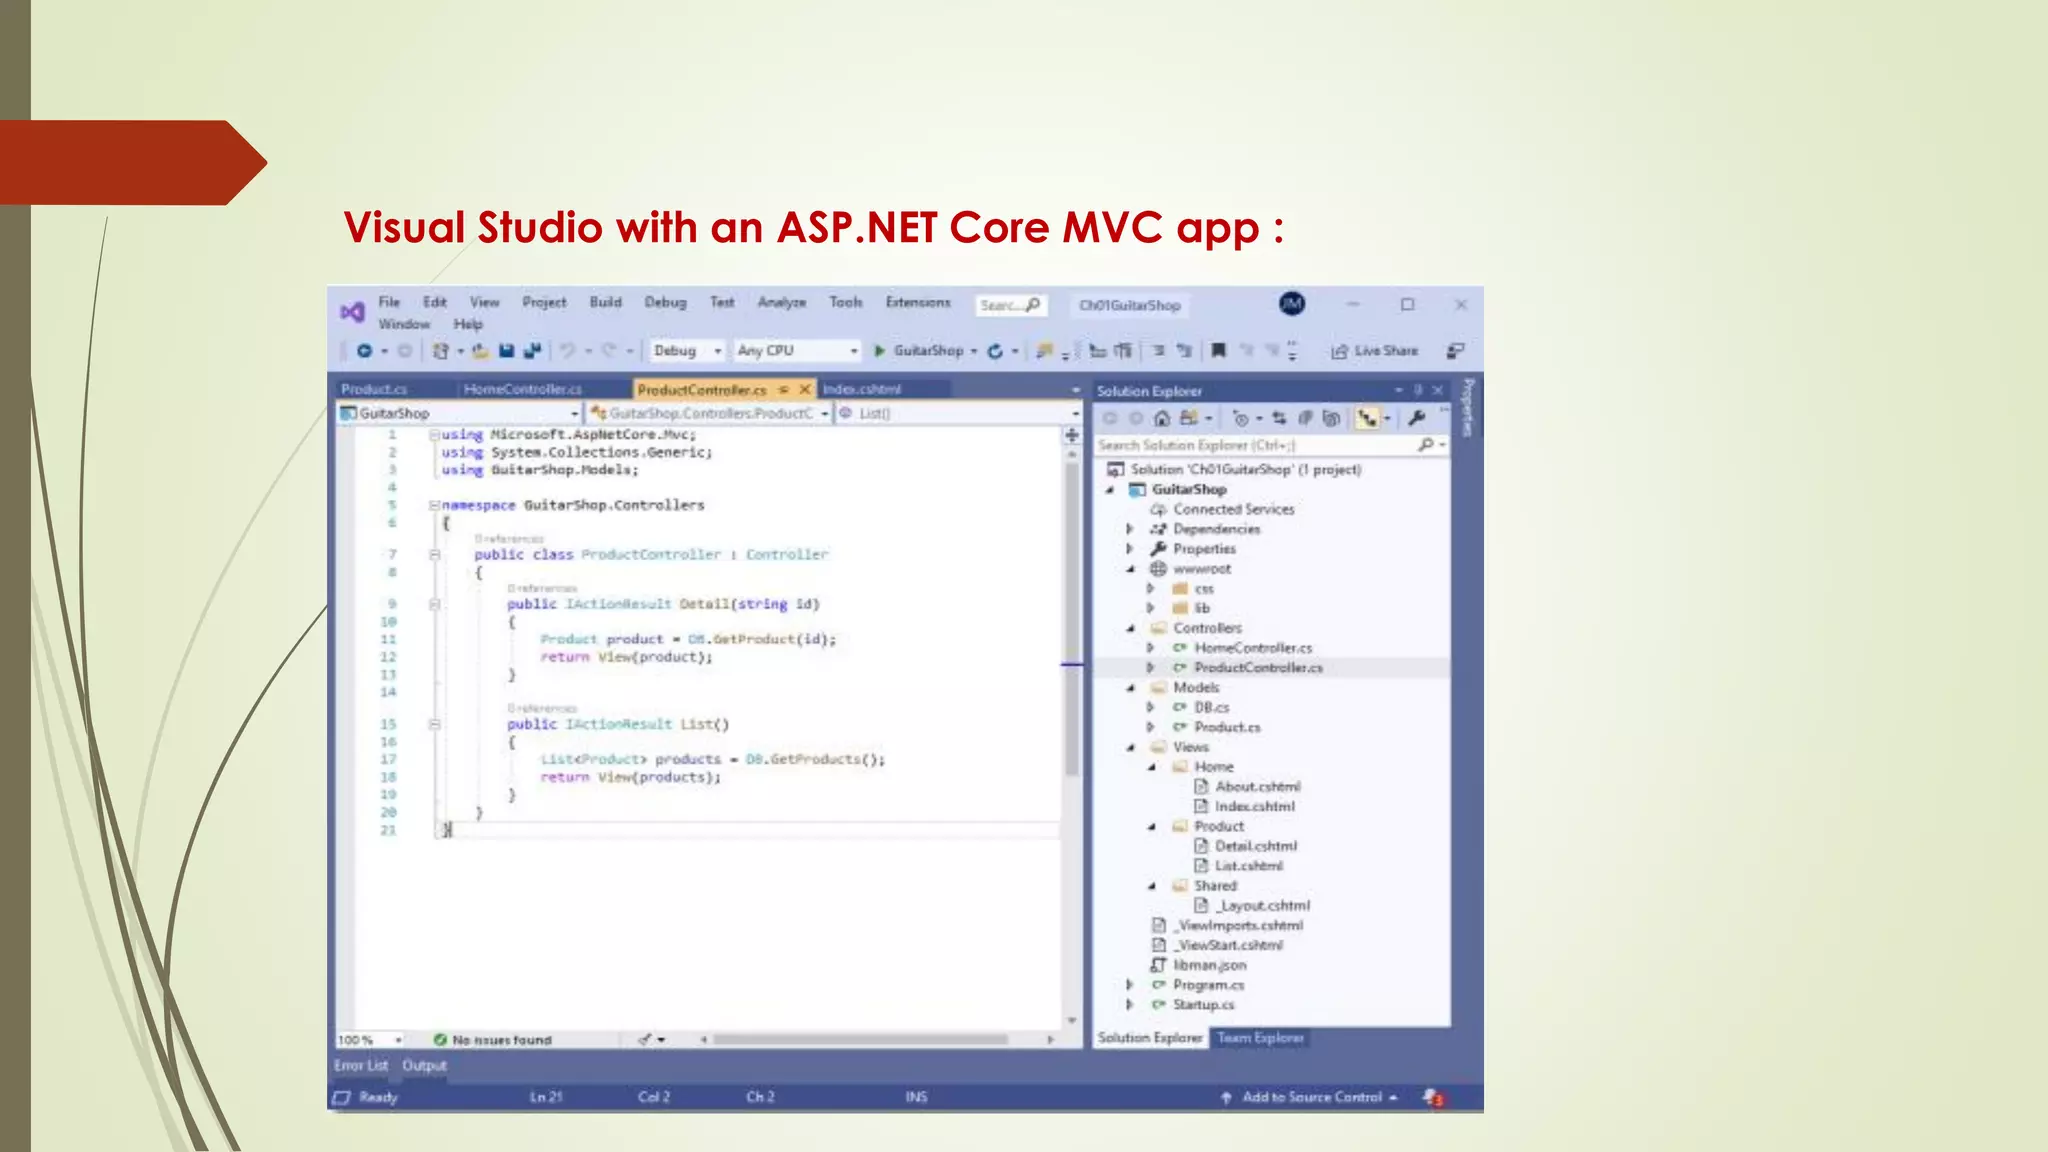Open the Extensions menu
This screenshot has width=2048, height=1152.
[918, 302]
